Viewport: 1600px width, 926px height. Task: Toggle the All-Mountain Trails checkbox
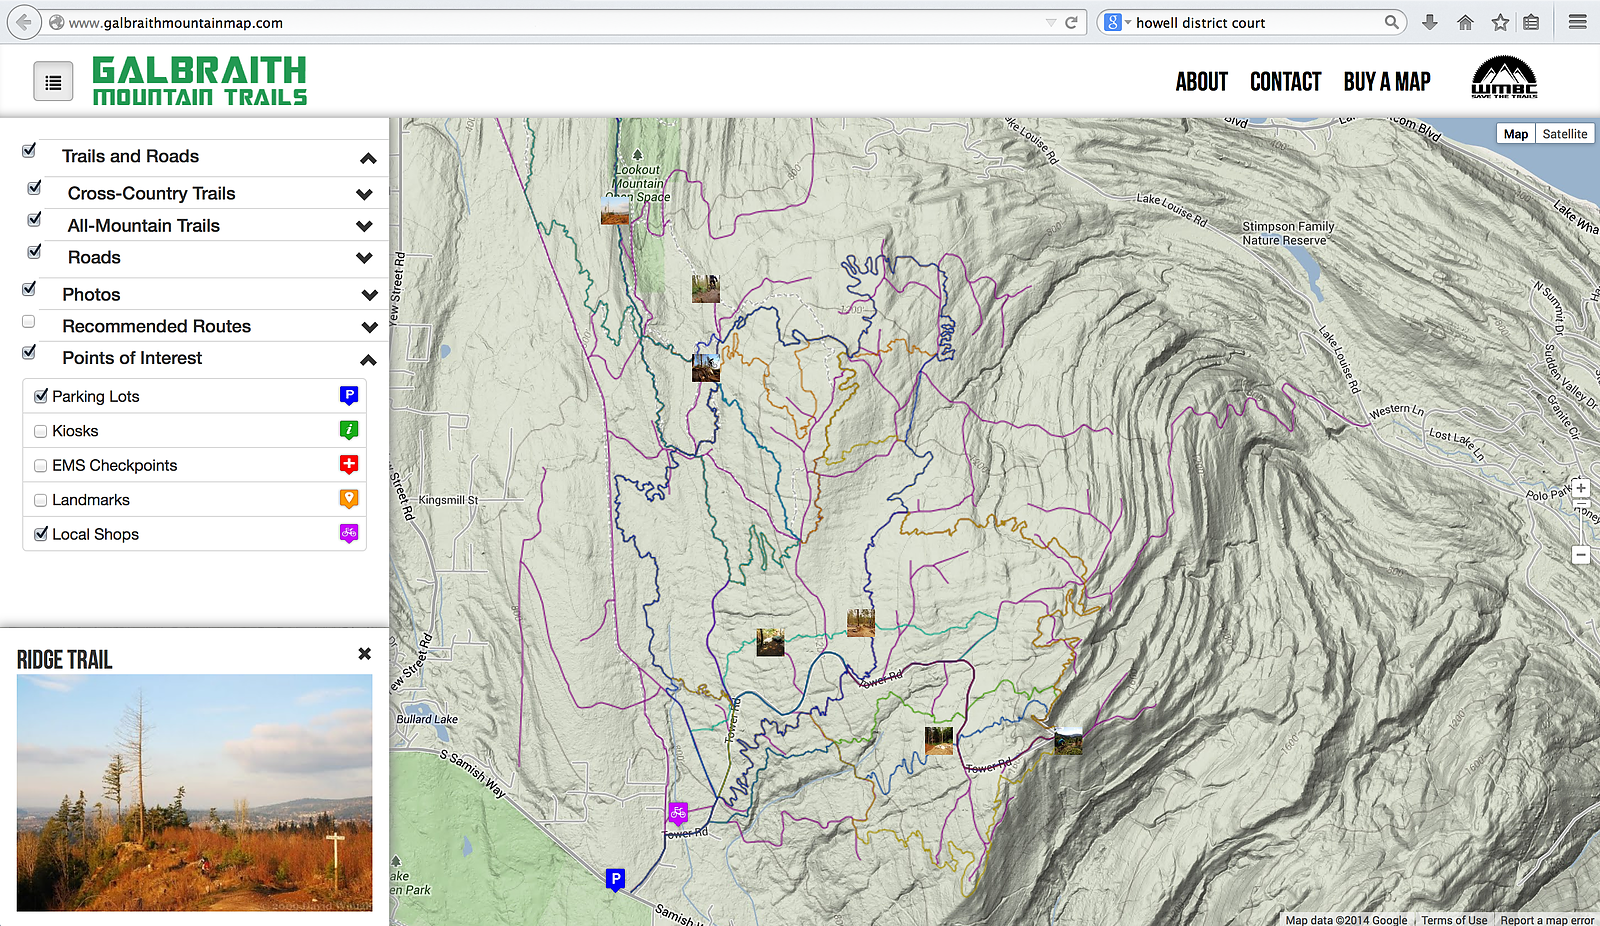[35, 219]
